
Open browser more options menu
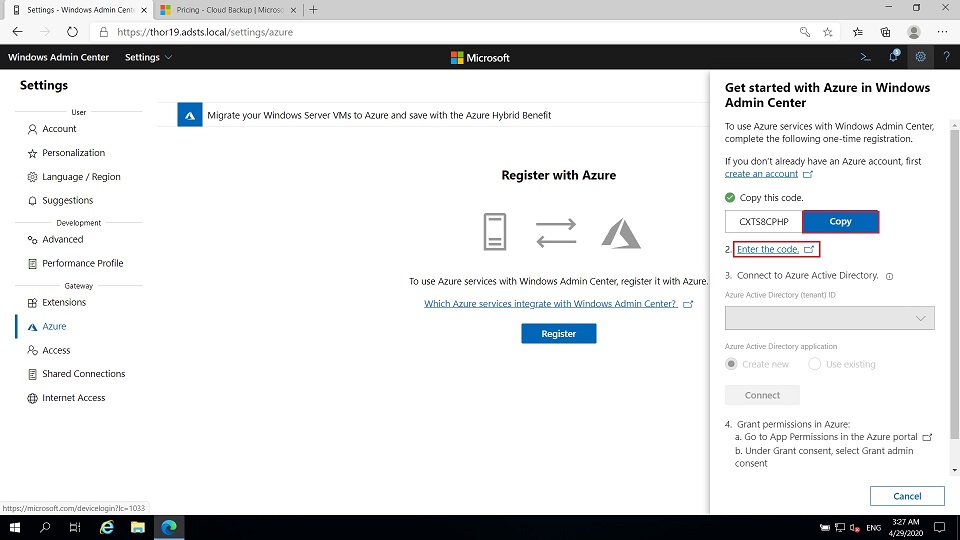tap(942, 32)
